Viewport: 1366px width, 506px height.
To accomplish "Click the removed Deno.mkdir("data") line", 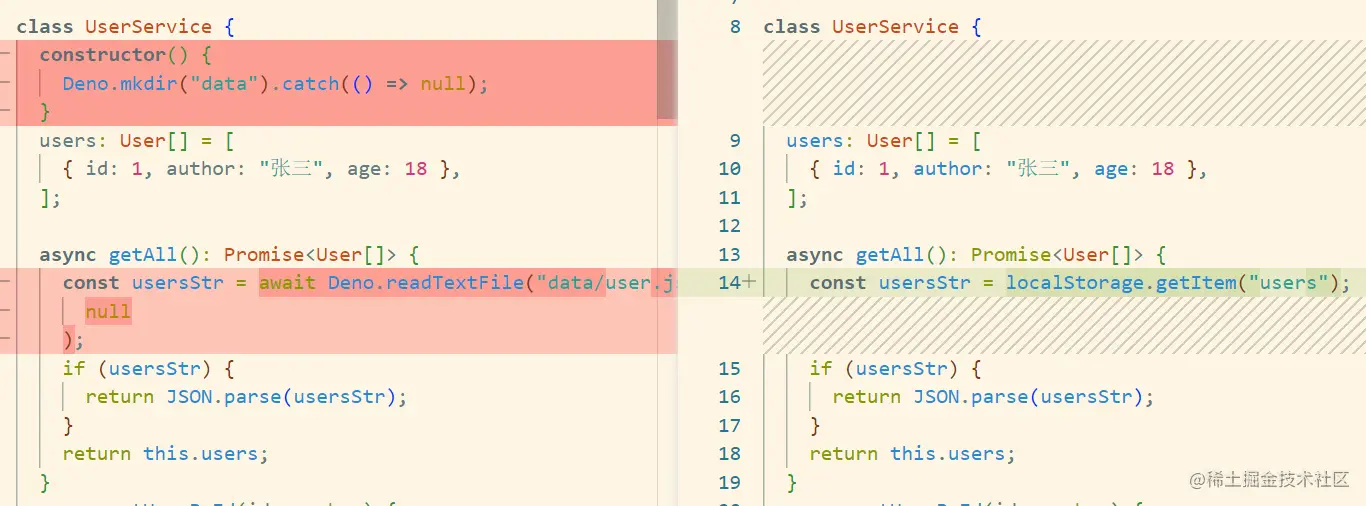I will click(x=275, y=84).
